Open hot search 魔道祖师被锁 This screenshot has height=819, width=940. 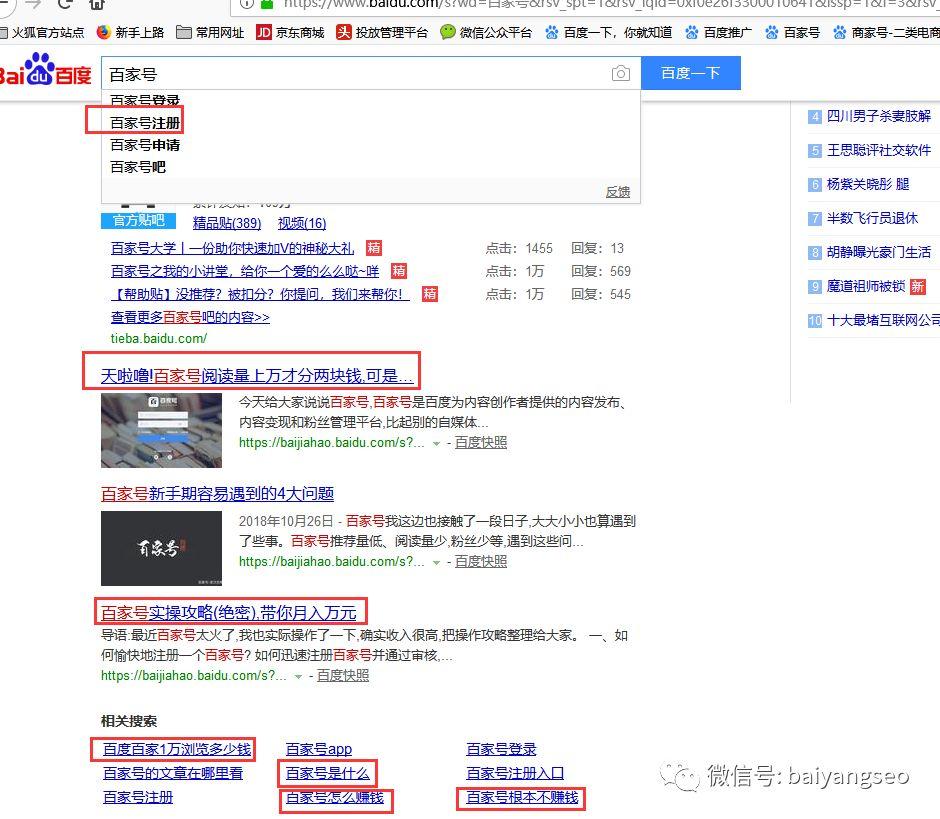tap(865, 287)
